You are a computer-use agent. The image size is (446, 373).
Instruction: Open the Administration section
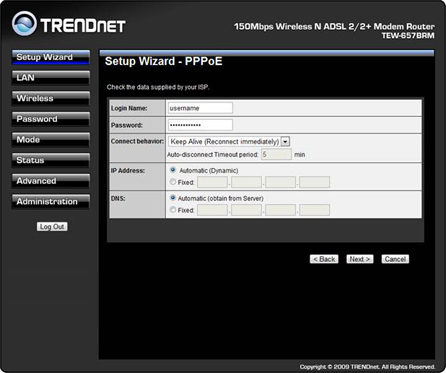pos(51,202)
